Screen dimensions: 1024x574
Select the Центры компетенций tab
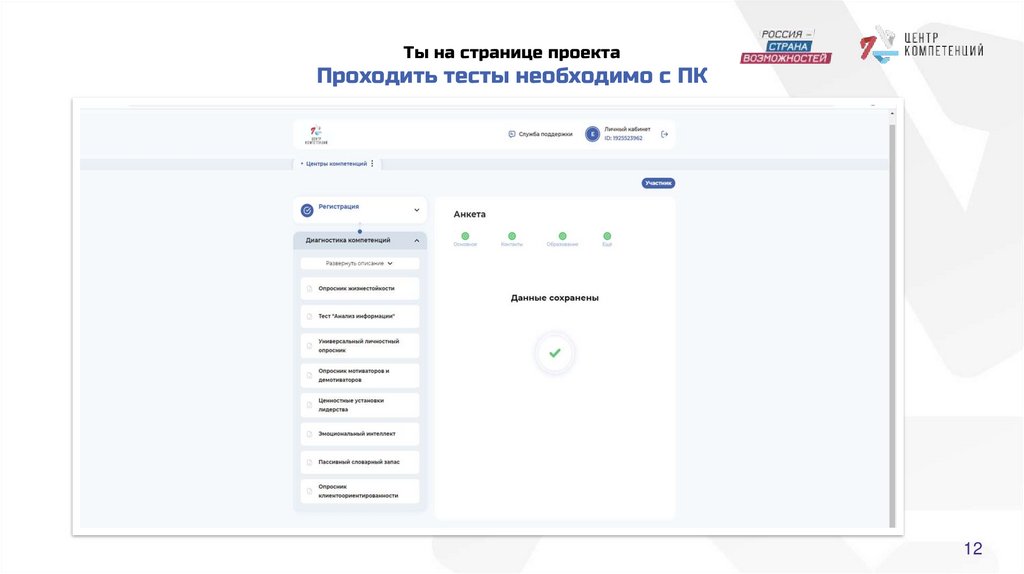[x=336, y=164]
